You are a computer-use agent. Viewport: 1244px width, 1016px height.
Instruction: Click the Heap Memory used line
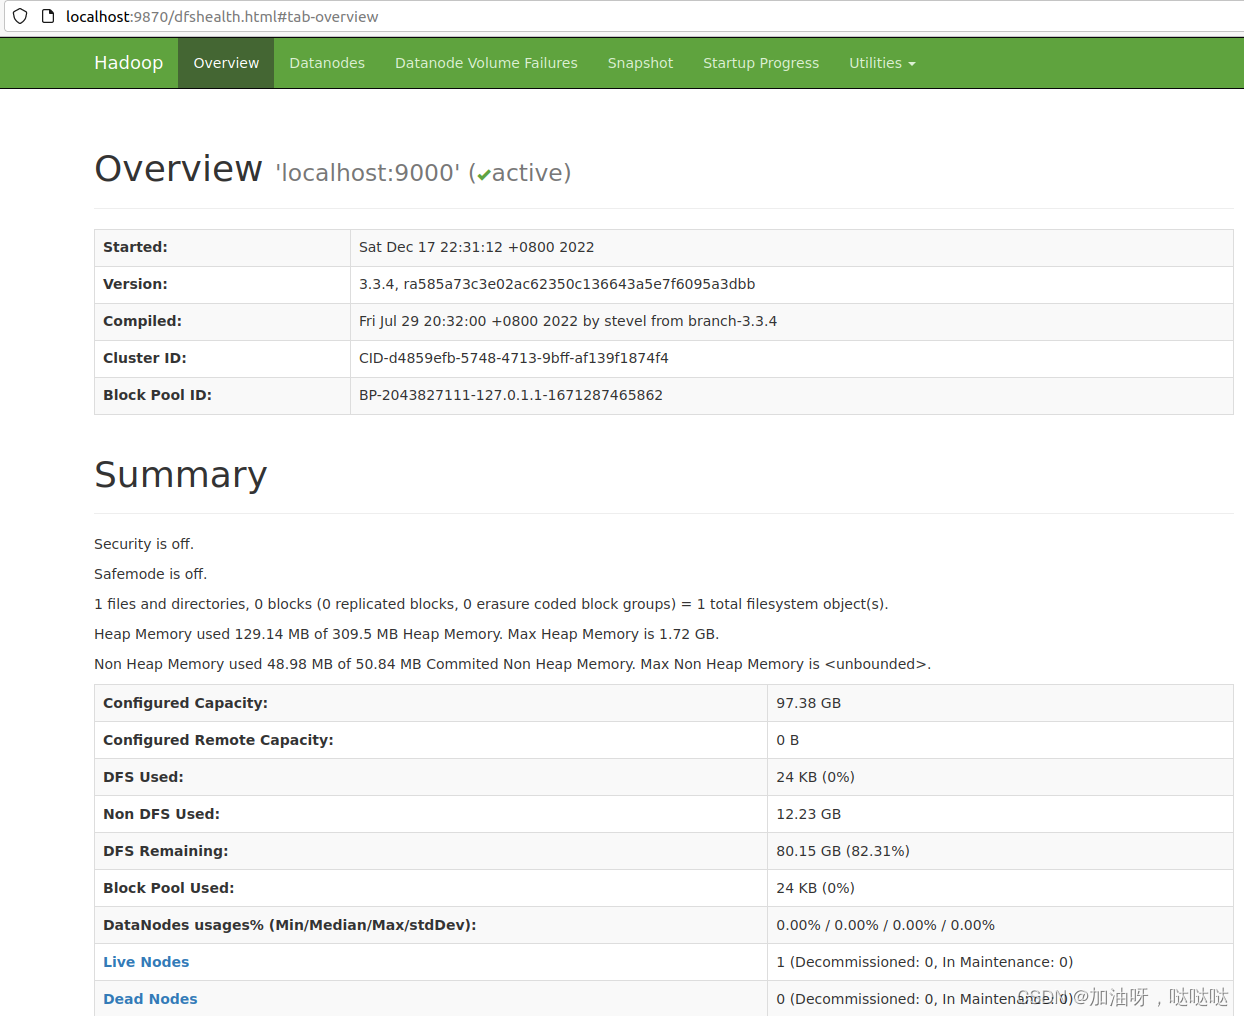pyautogui.click(x=406, y=634)
